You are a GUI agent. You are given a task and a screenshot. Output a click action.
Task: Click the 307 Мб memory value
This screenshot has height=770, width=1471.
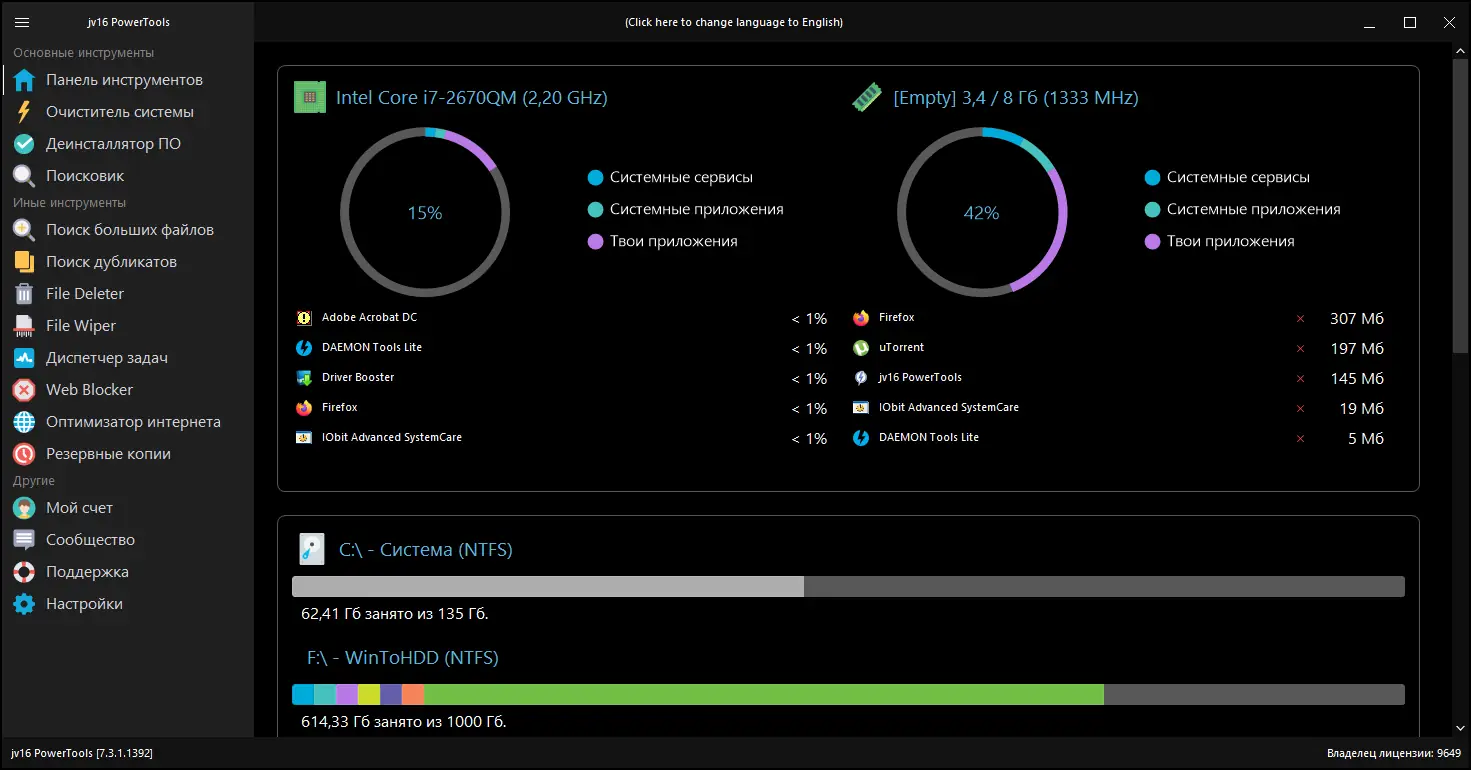(1357, 319)
